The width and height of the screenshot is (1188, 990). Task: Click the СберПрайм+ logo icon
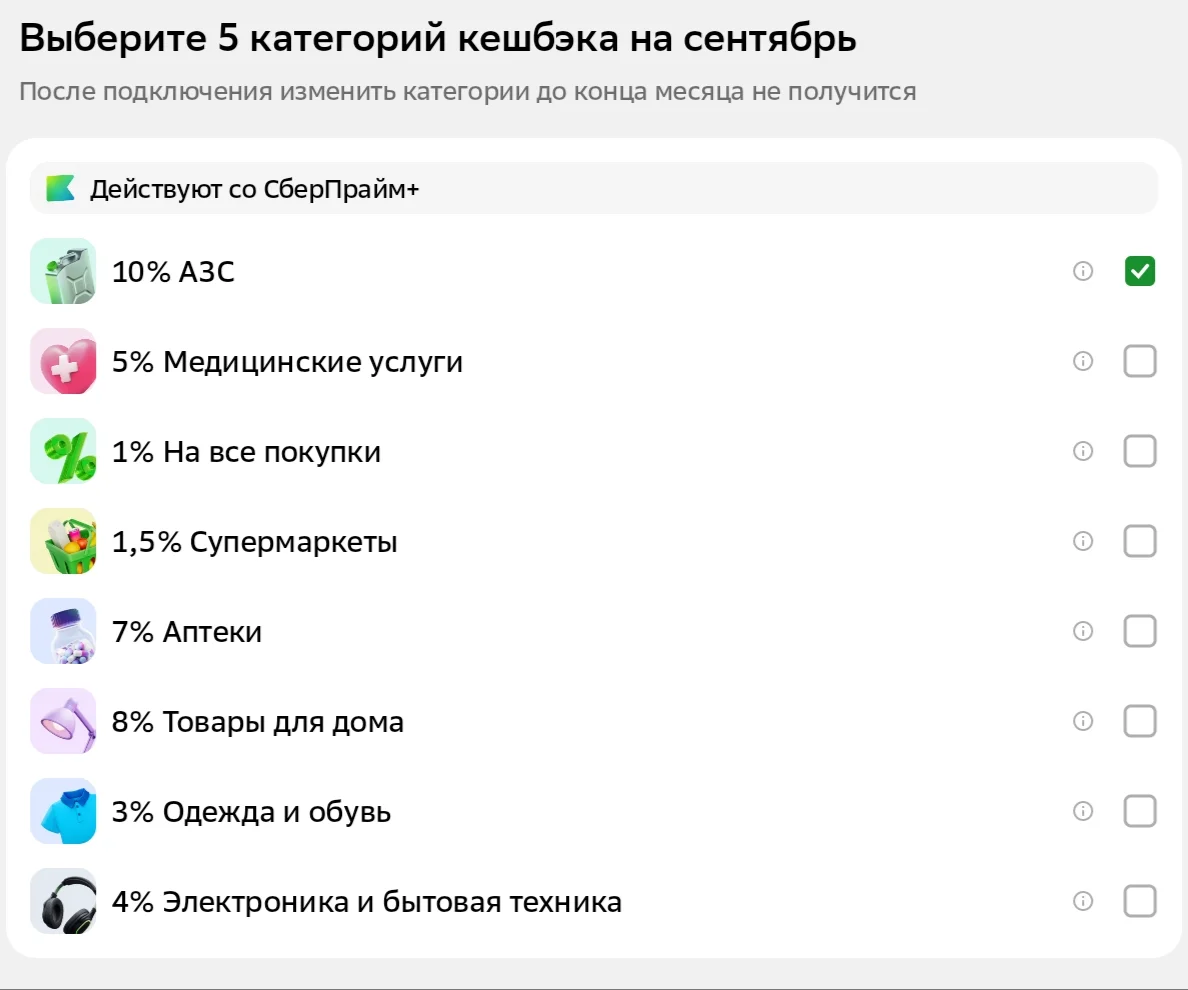[60, 189]
